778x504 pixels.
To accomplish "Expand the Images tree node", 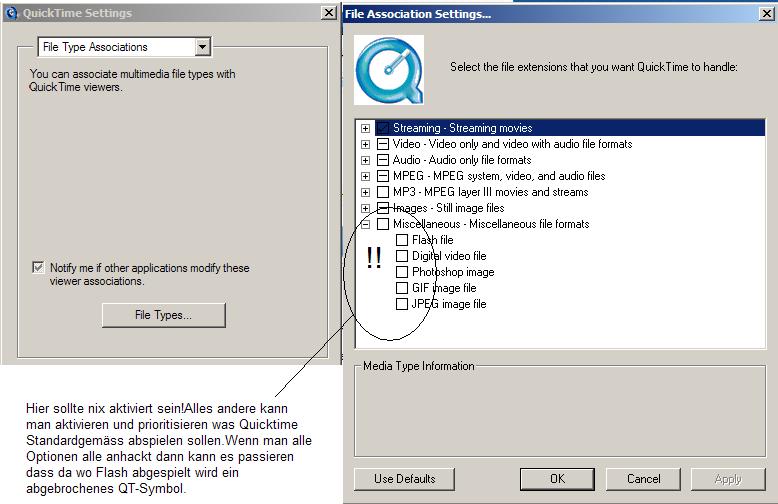I will pyautogui.click(x=366, y=208).
